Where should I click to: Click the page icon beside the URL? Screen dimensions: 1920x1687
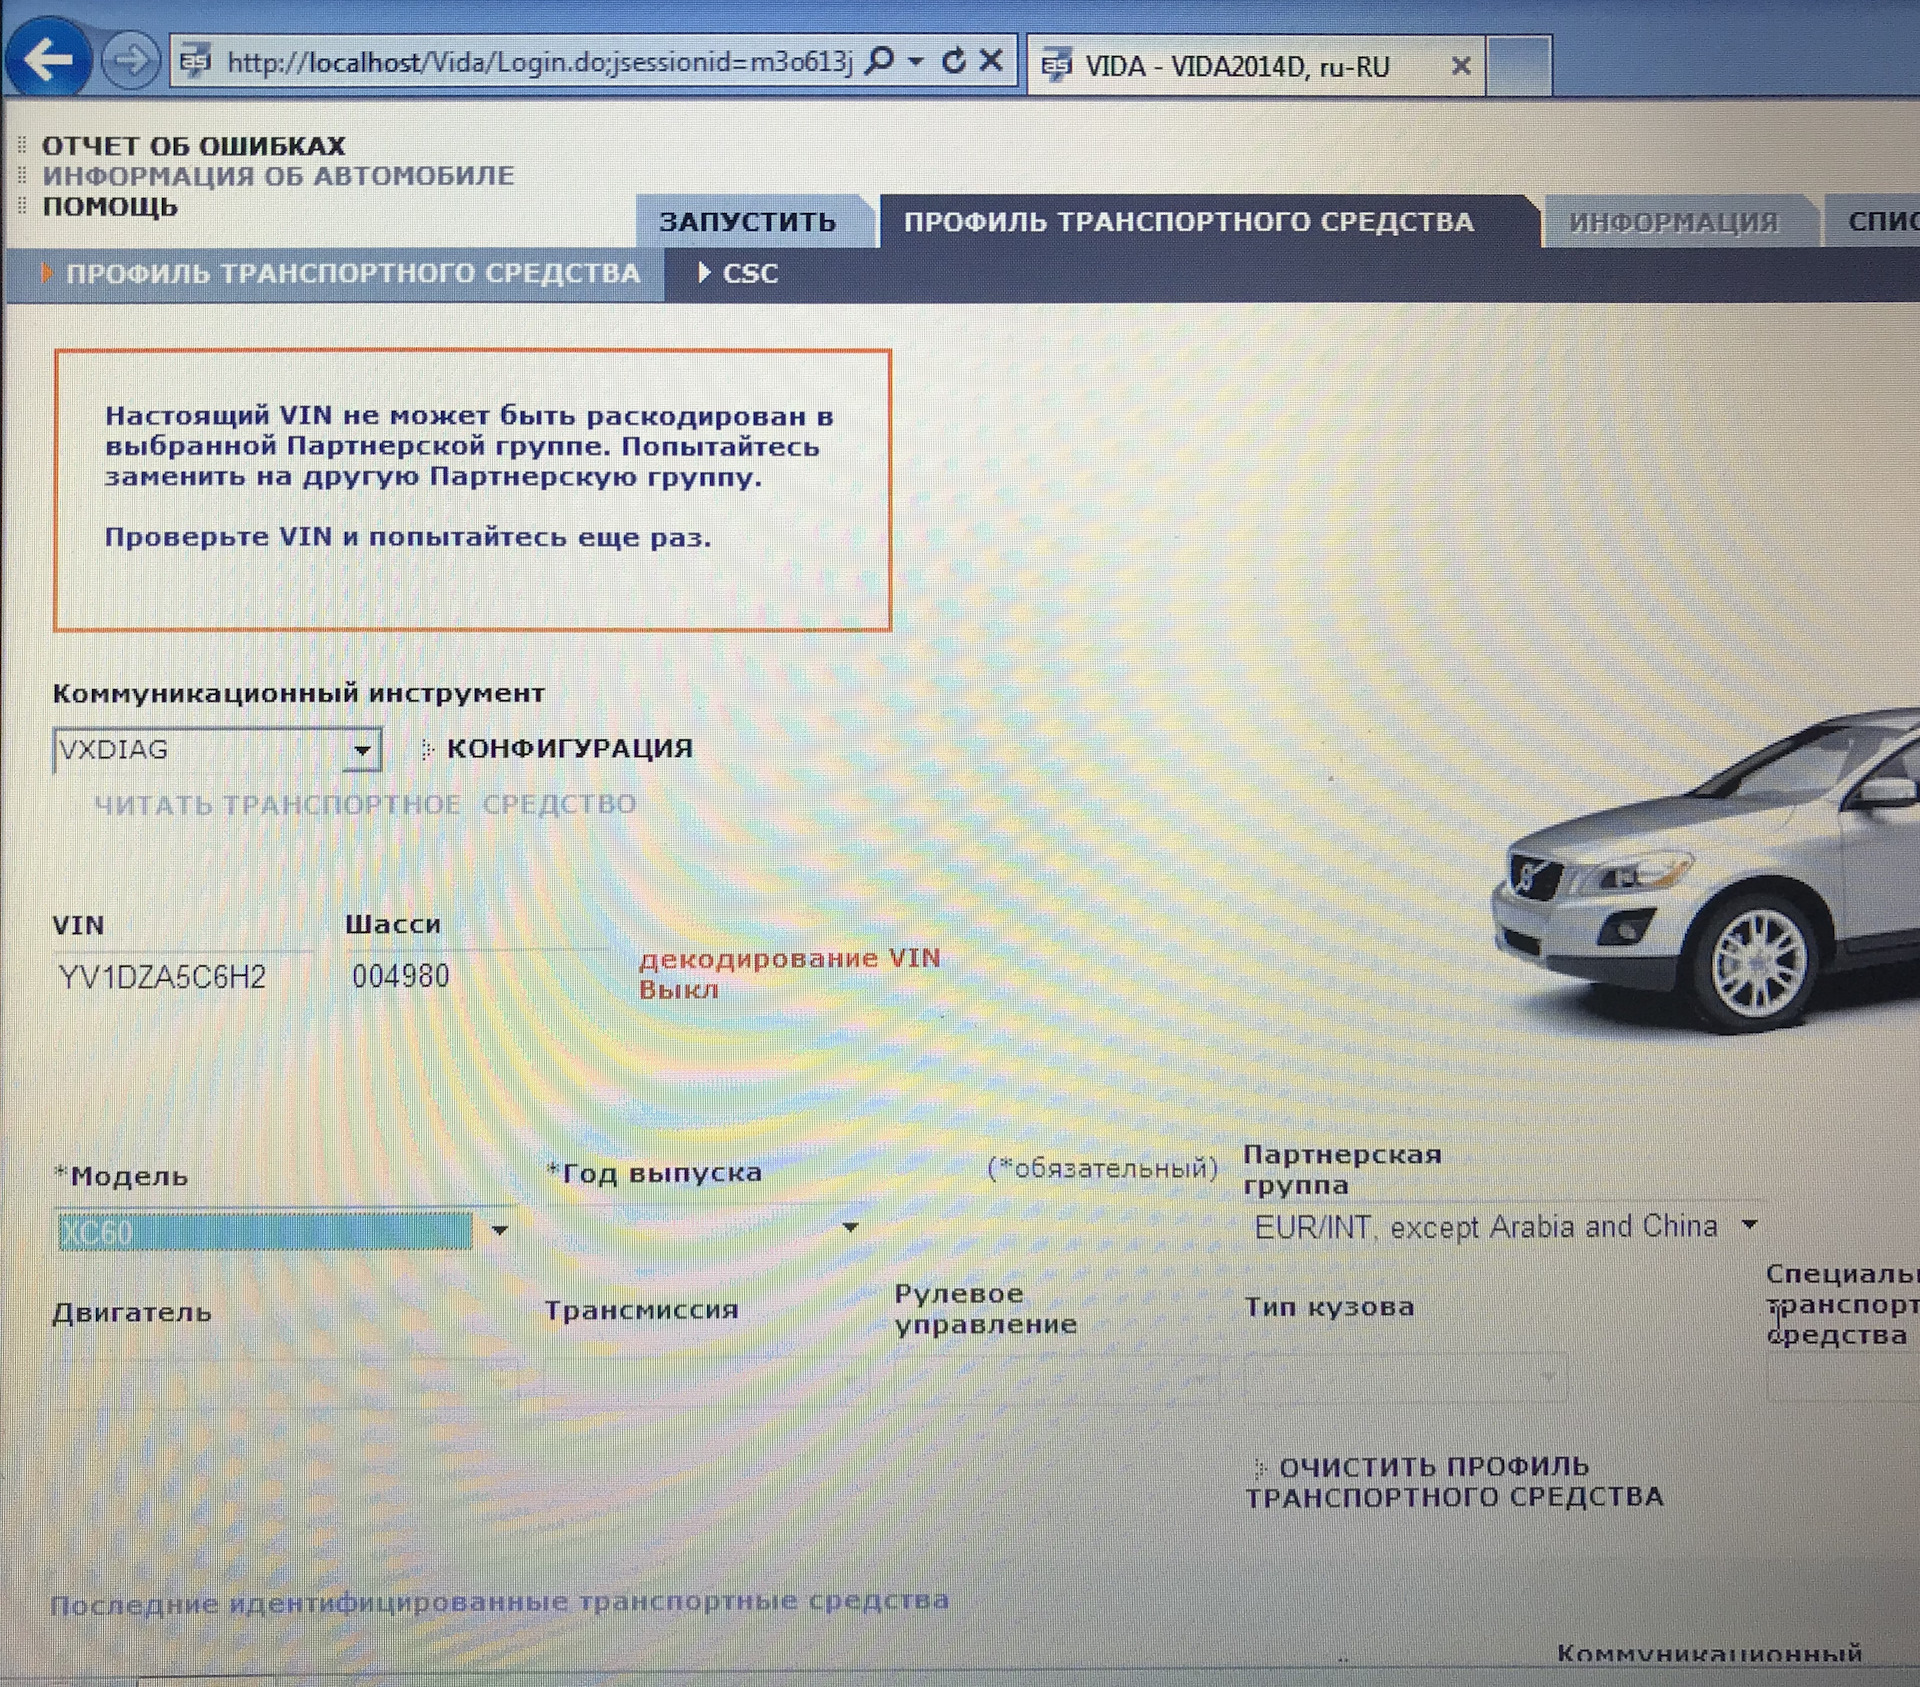pyautogui.click(x=196, y=62)
